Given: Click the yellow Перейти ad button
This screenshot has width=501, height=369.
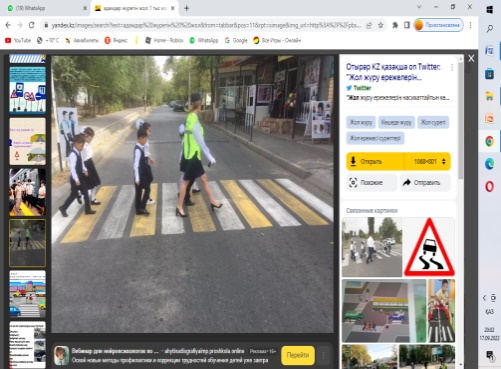Looking at the screenshot, I should (x=298, y=355).
